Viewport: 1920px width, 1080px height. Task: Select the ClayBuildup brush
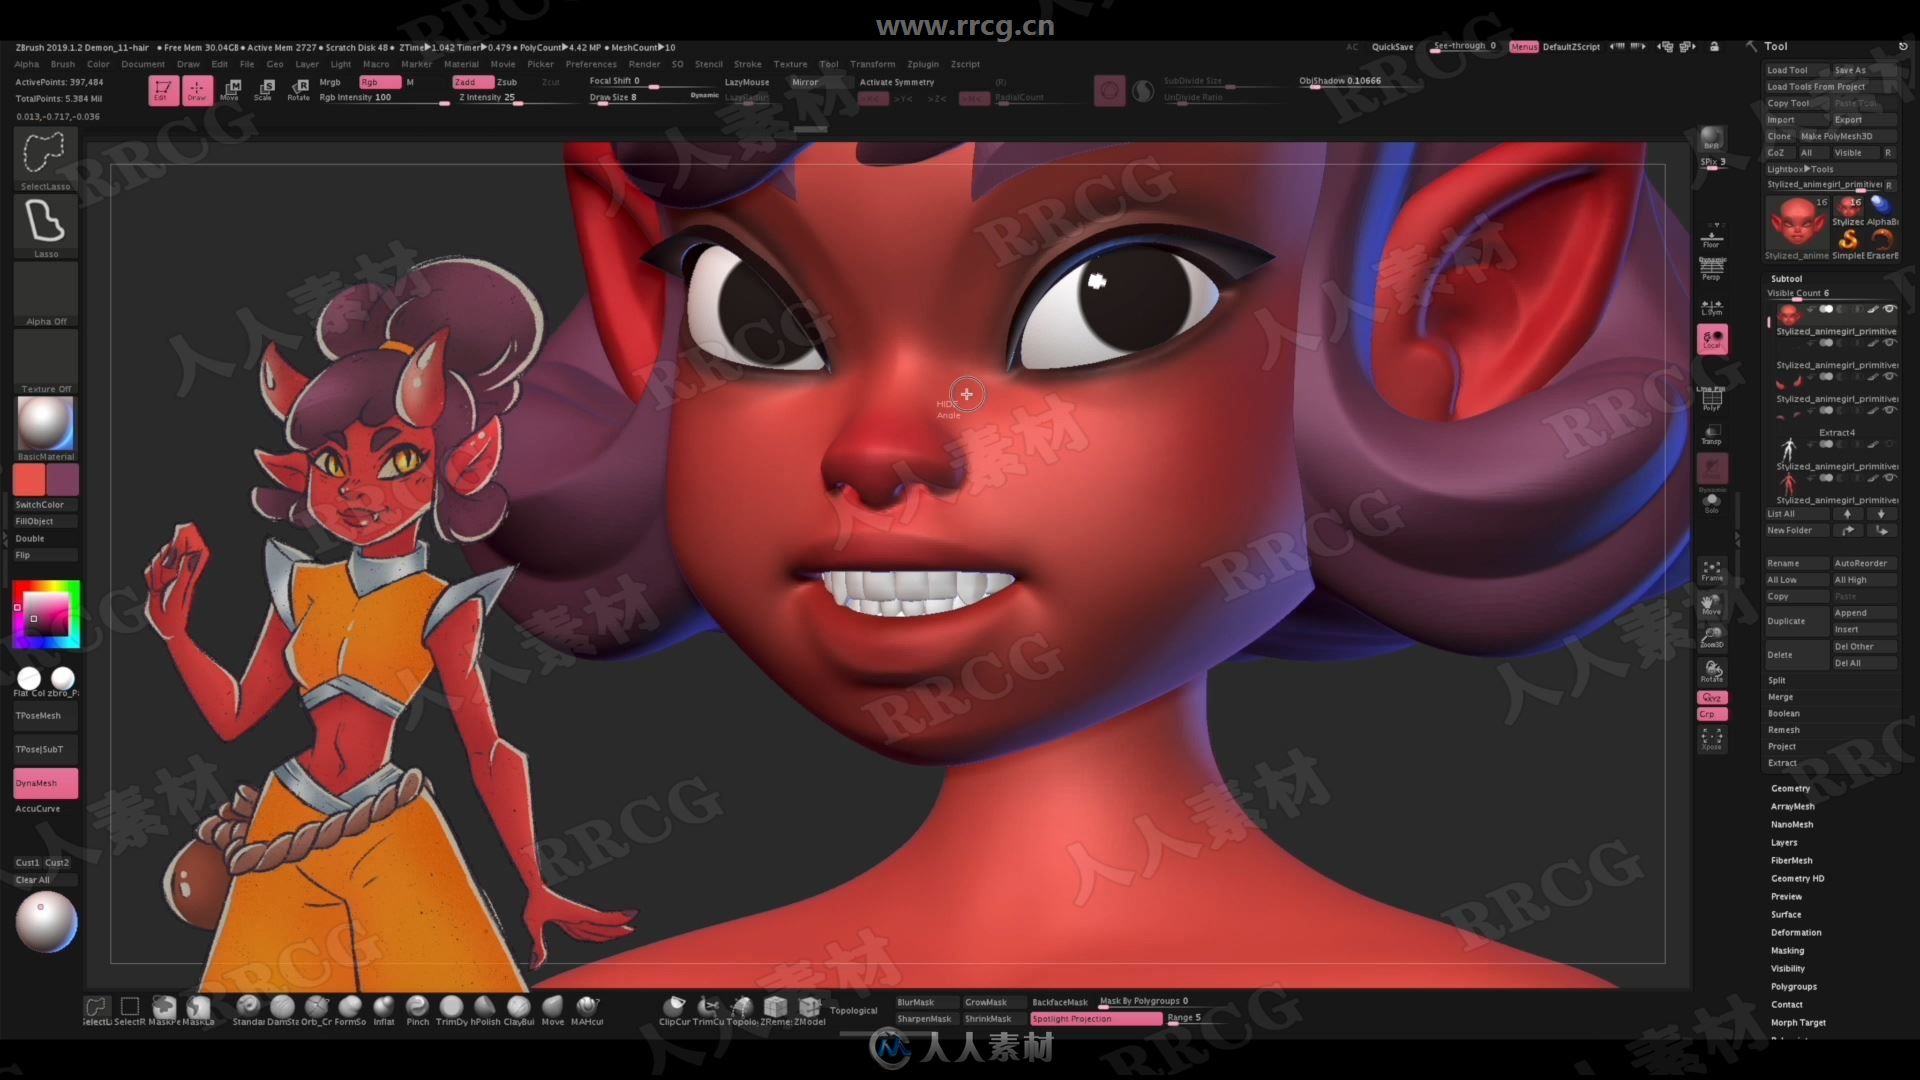518,1010
